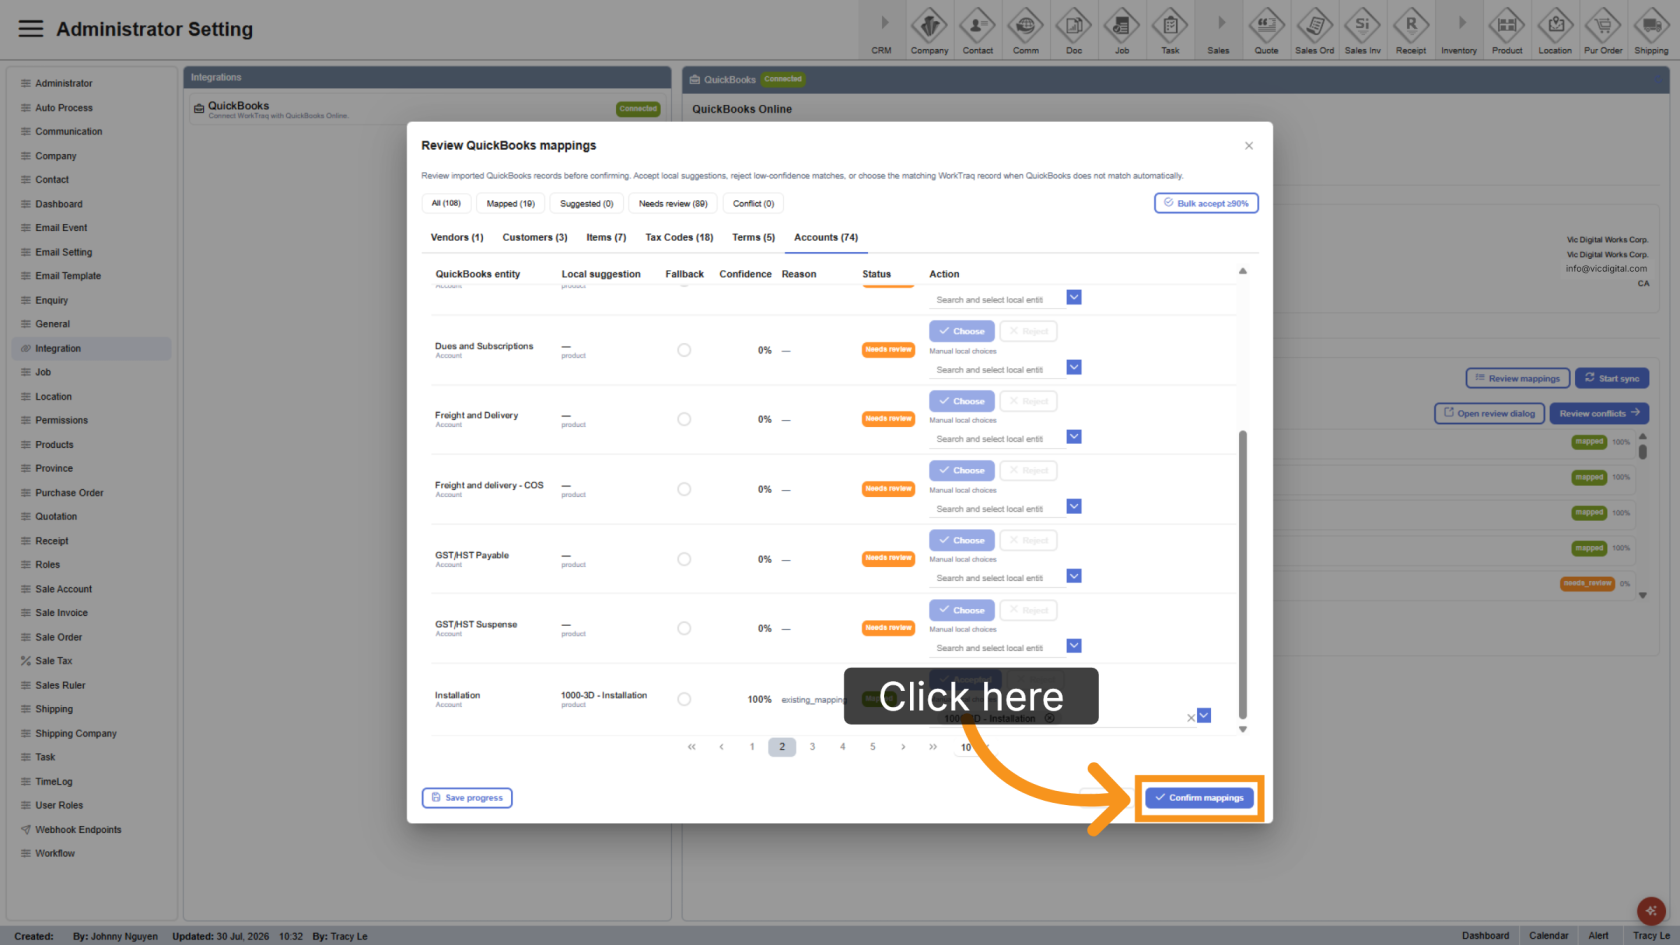Open the Receipt module icon
The height and width of the screenshot is (945, 1680).
(1411, 30)
